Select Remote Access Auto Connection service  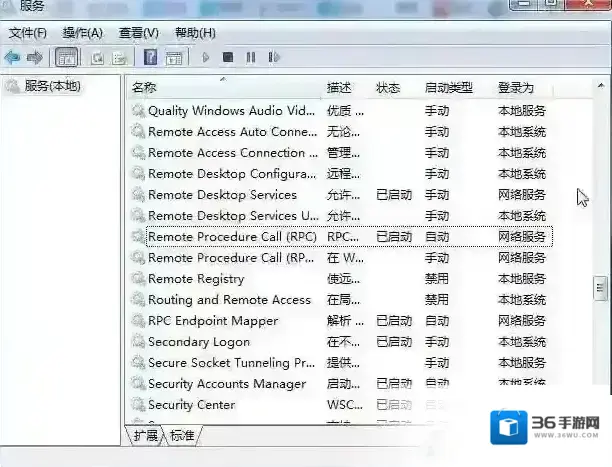click(341, 132)
